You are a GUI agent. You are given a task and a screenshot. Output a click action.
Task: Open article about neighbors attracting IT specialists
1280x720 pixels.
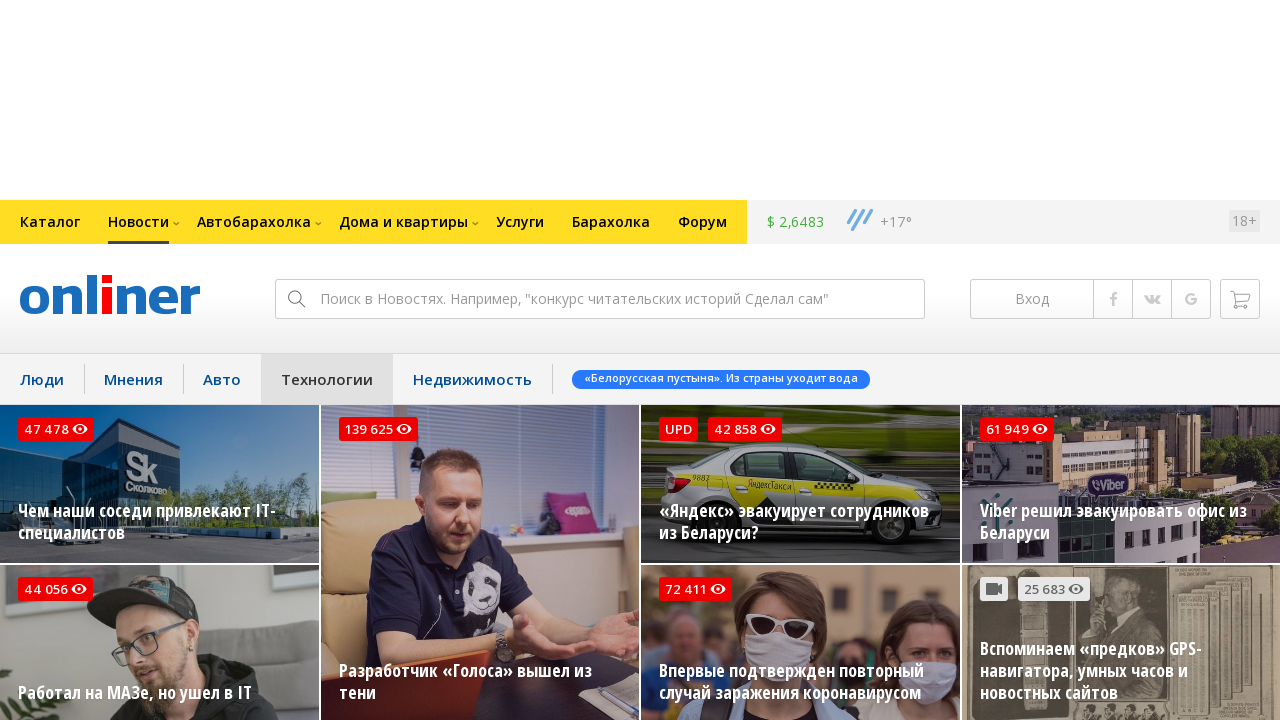pyautogui.click(x=147, y=522)
